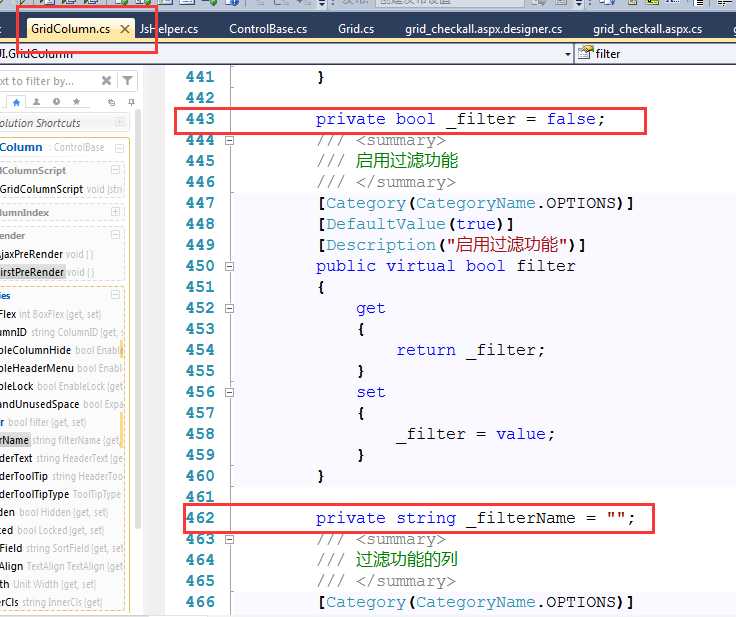Open the JsHelper.cs tab

click(x=169, y=29)
